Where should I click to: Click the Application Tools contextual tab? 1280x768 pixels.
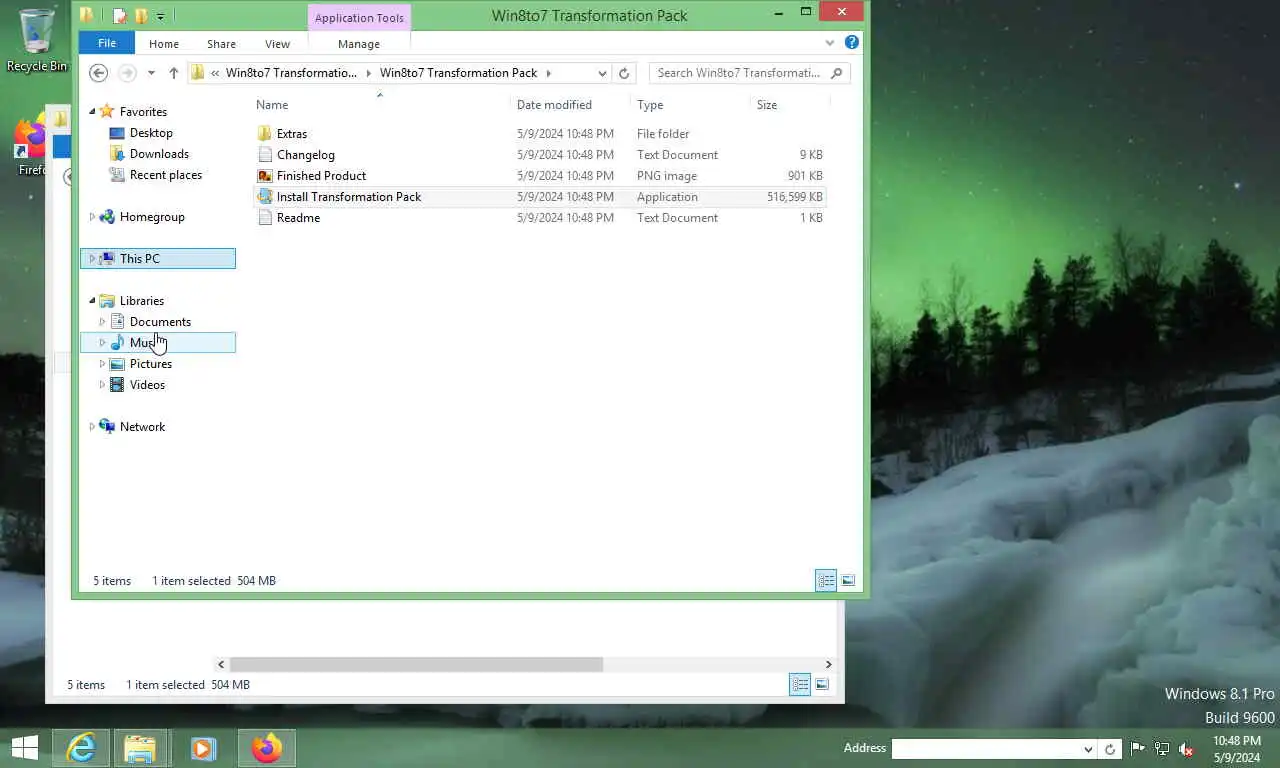(x=359, y=18)
